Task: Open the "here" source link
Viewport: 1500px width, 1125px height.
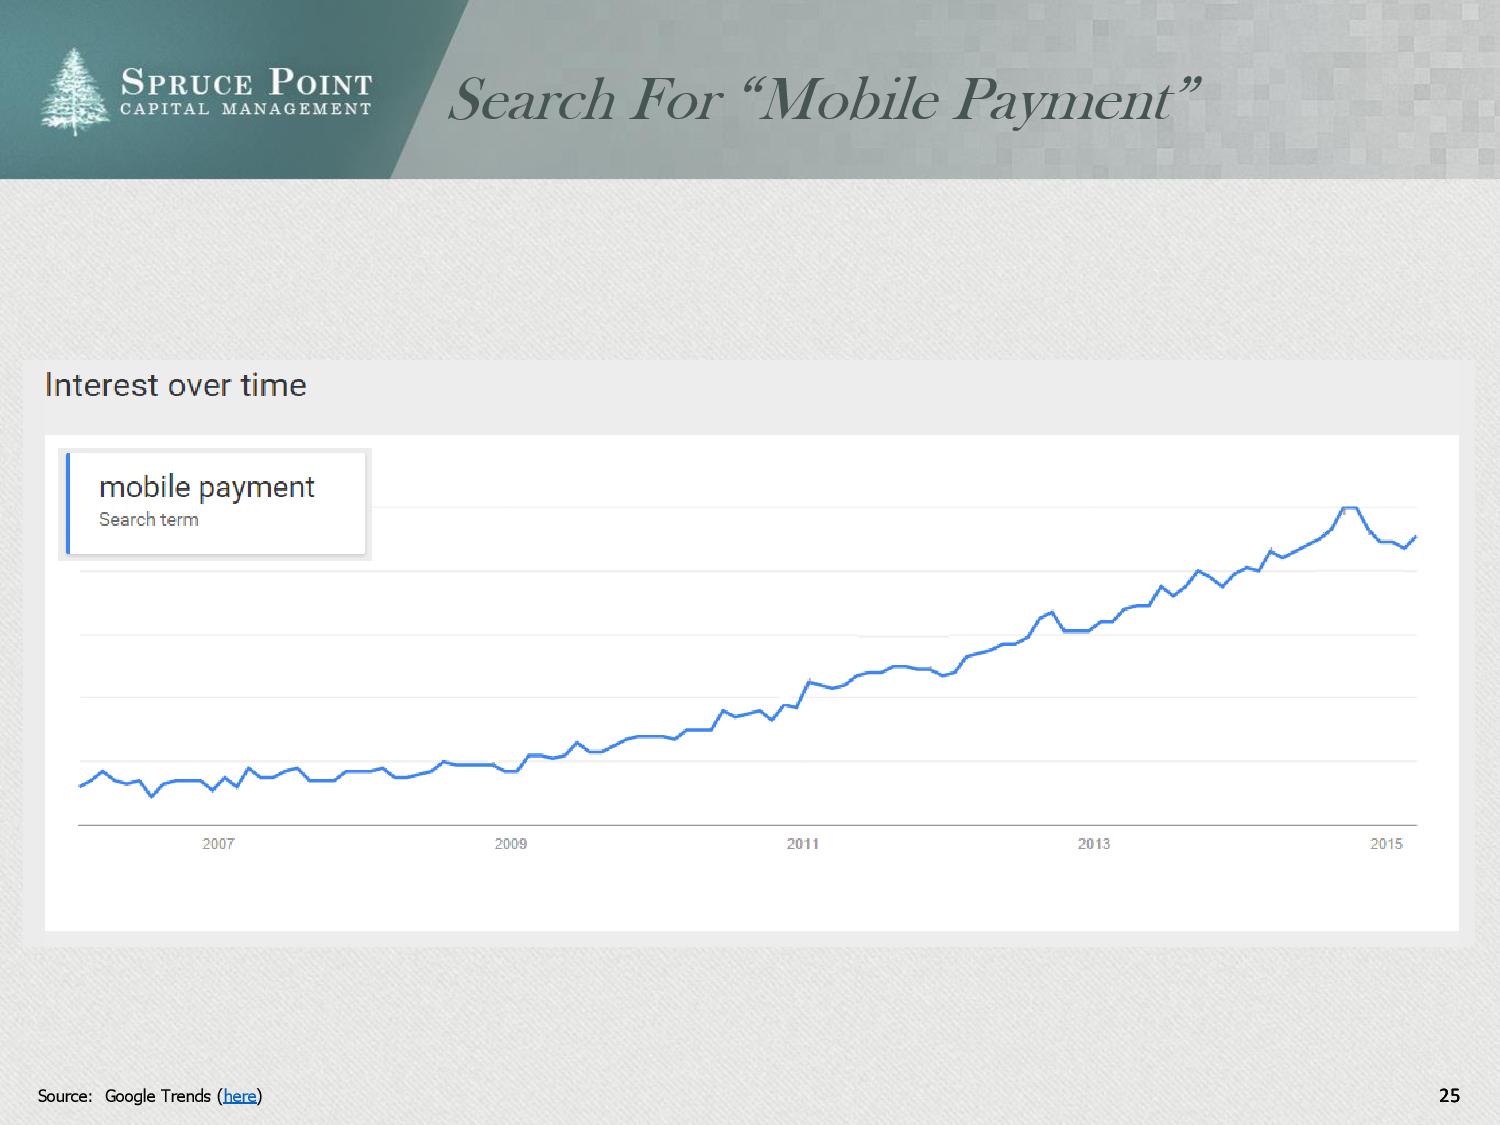Action: tap(240, 1096)
